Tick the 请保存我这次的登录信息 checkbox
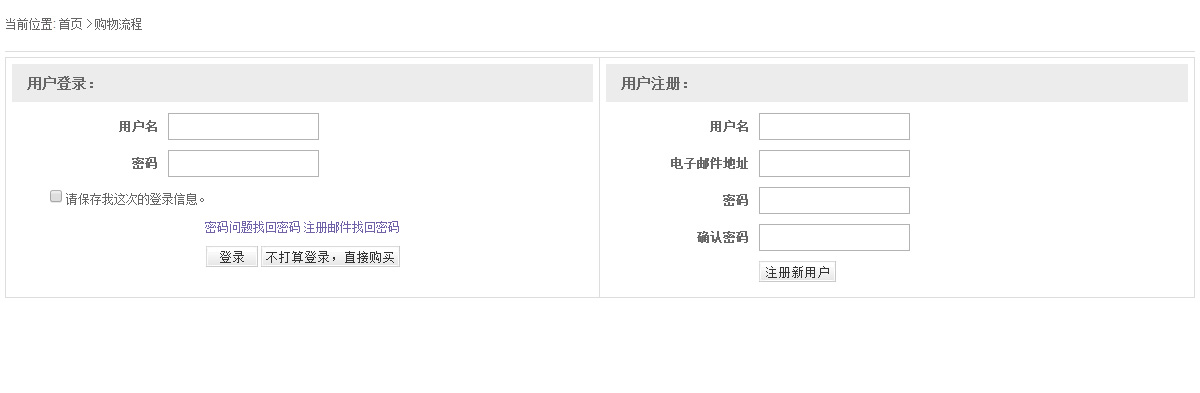The height and width of the screenshot is (393, 1200). 56,197
